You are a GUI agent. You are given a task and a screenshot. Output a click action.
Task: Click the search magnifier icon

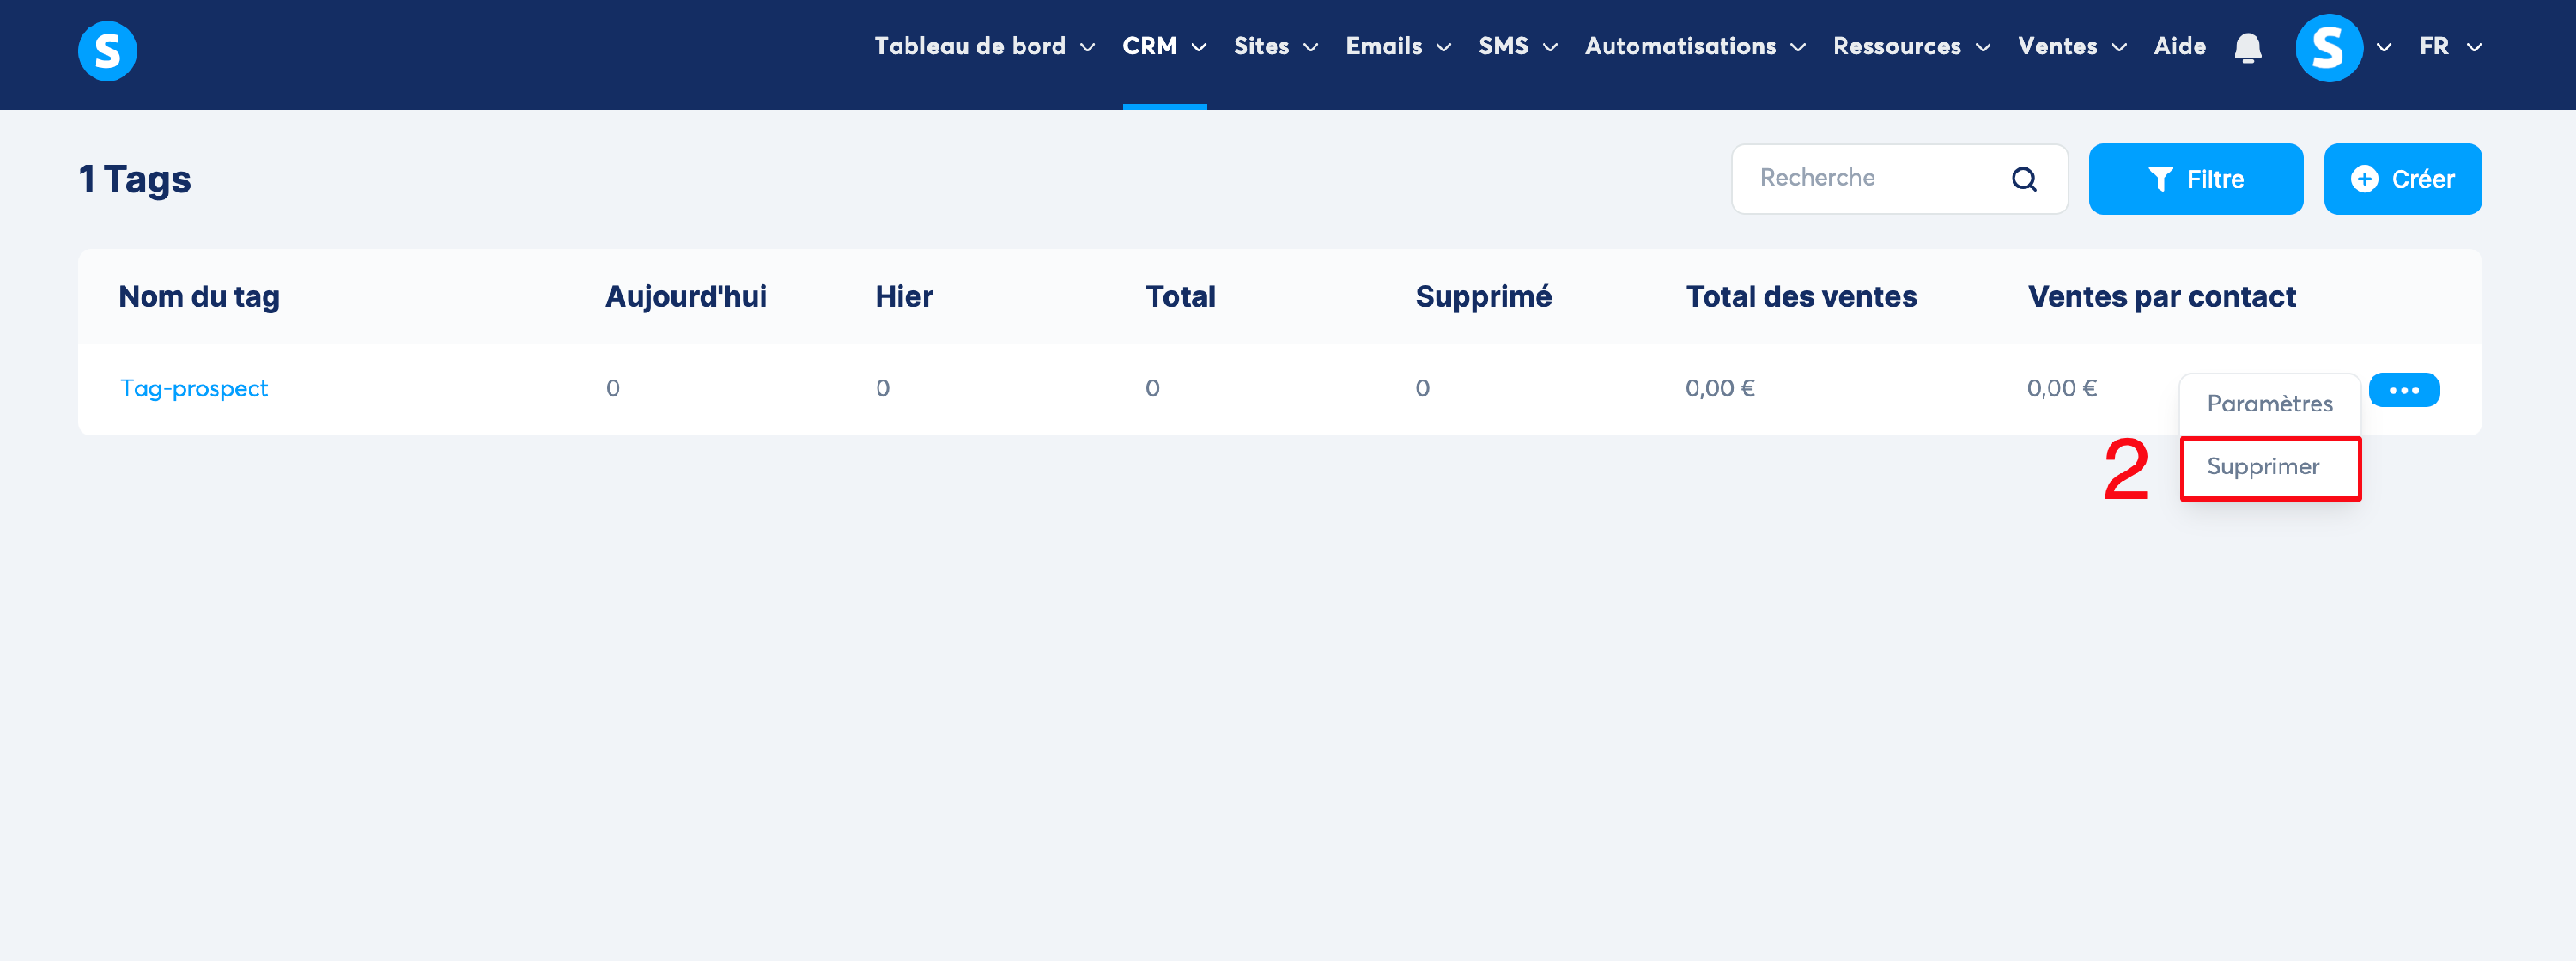click(x=2023, y=179)
